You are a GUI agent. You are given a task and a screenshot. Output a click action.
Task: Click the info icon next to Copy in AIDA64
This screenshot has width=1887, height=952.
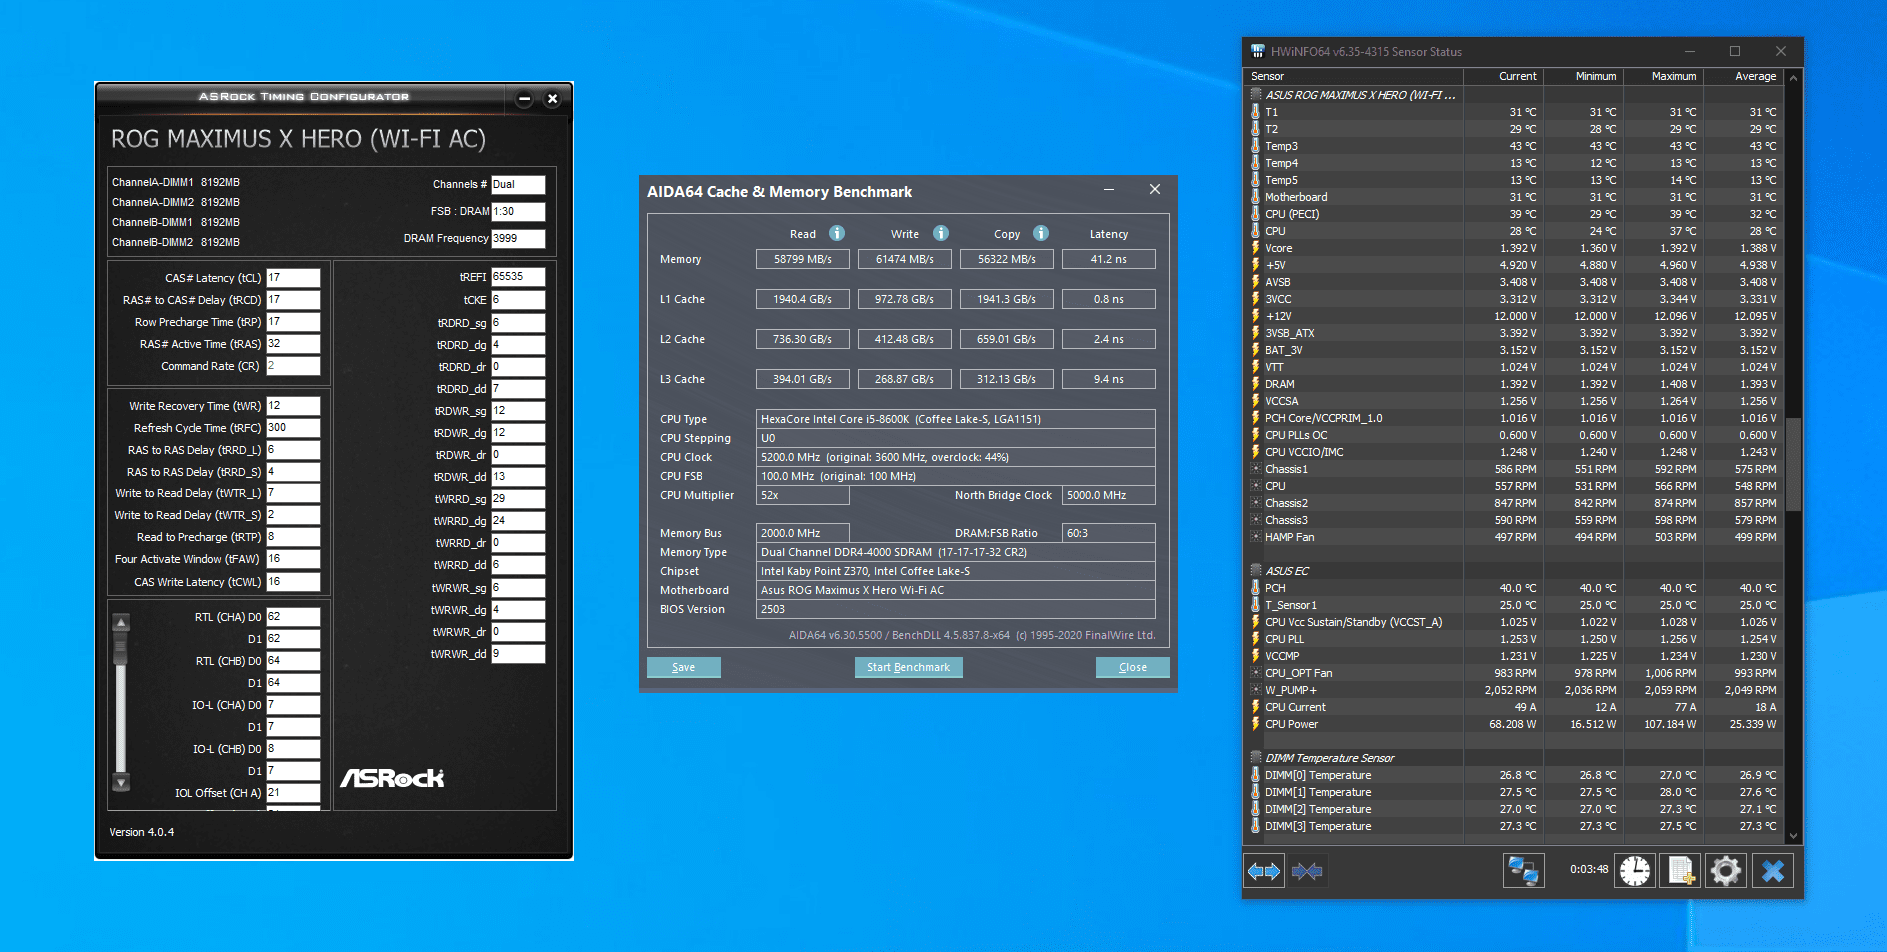click(x=1041, y=233)
